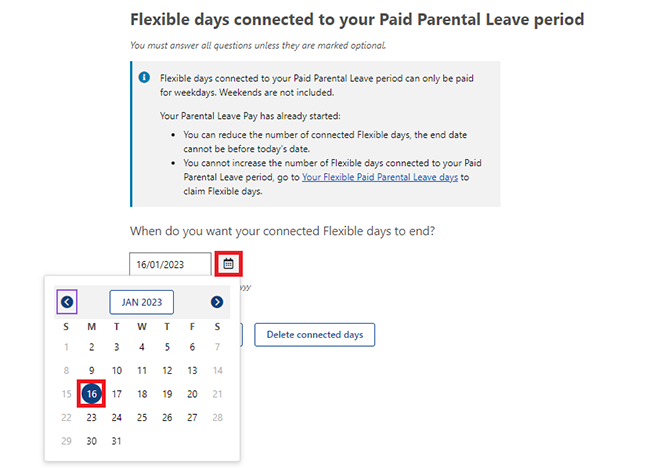650x468 pixels.
Task: Select January 6 in the calendar
Action: coord(192,347)
